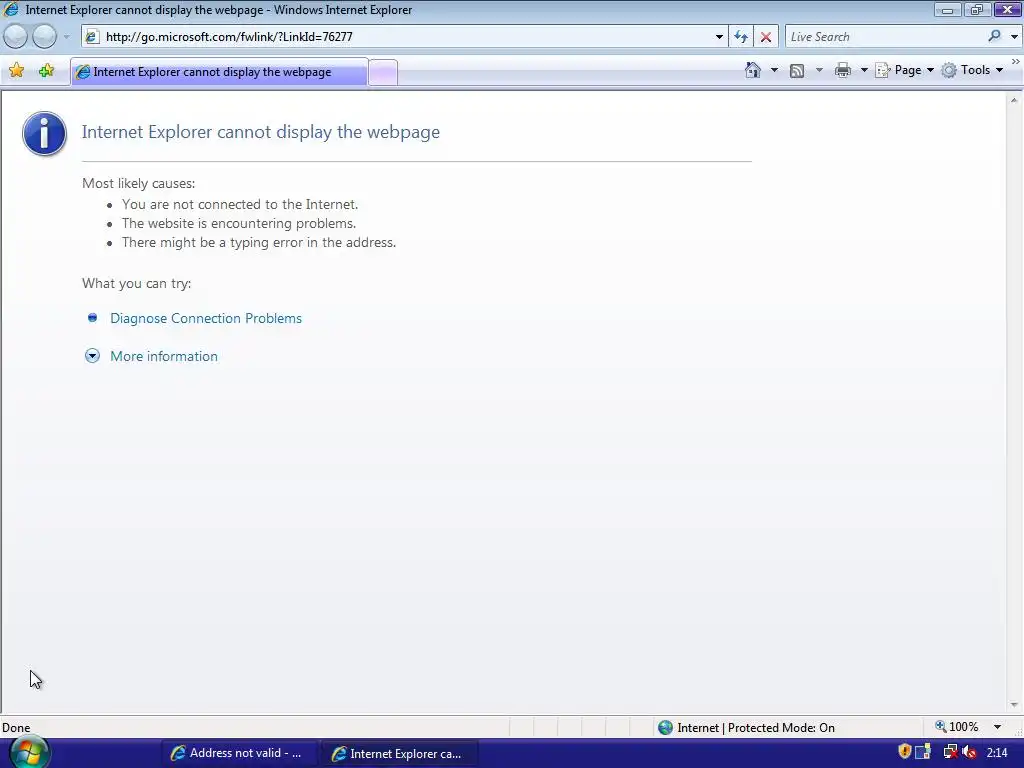
Task: Click the Add to Favorites icon
Action: [46, 70]
